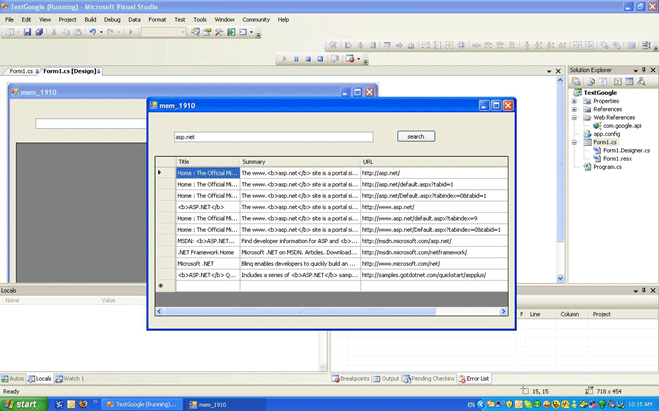Click the horizontal scrollbar thumb in results grid
This screenshot has height=411, width=659.
300,311
